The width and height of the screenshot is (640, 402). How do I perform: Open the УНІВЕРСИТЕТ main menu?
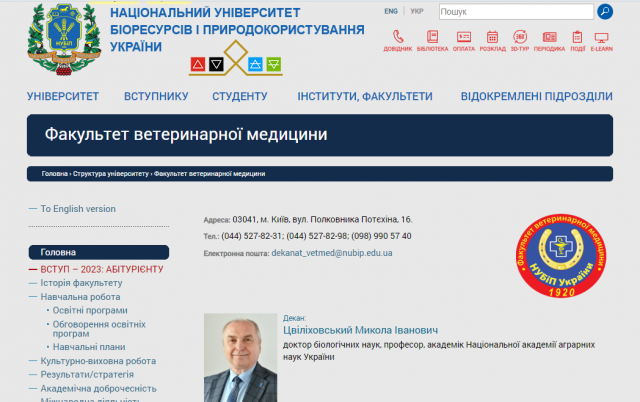[x=63, y=96]
